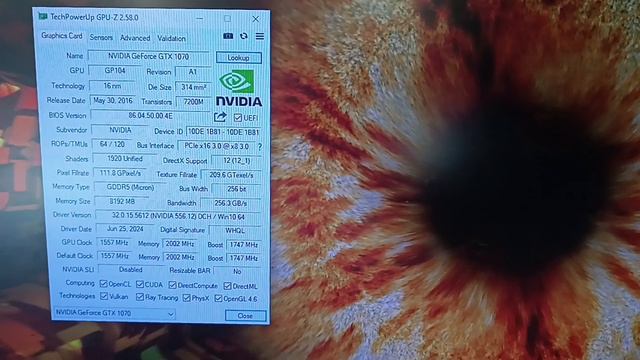Image resolution: width=640 pixels, height=360 pixels.
Task: Toggle the DirectML checkbox
Action: 227,286
